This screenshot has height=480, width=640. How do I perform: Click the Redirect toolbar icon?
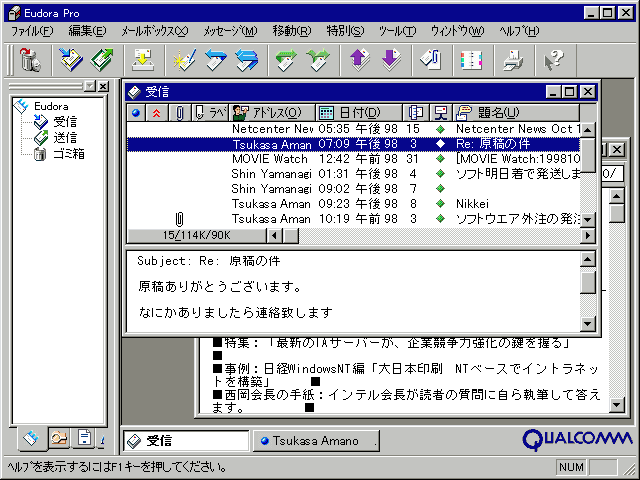[318, 60]
